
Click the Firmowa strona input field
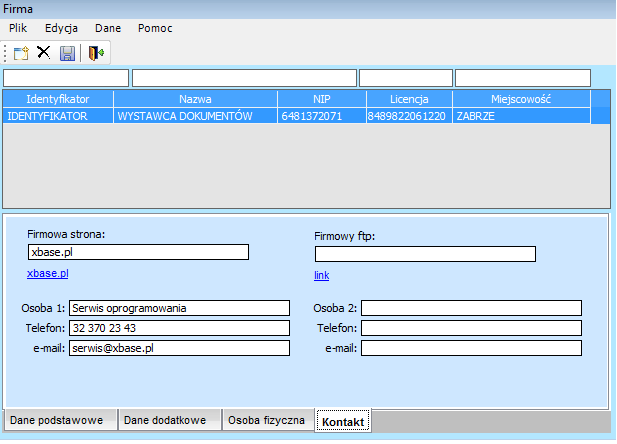(138, 252)
